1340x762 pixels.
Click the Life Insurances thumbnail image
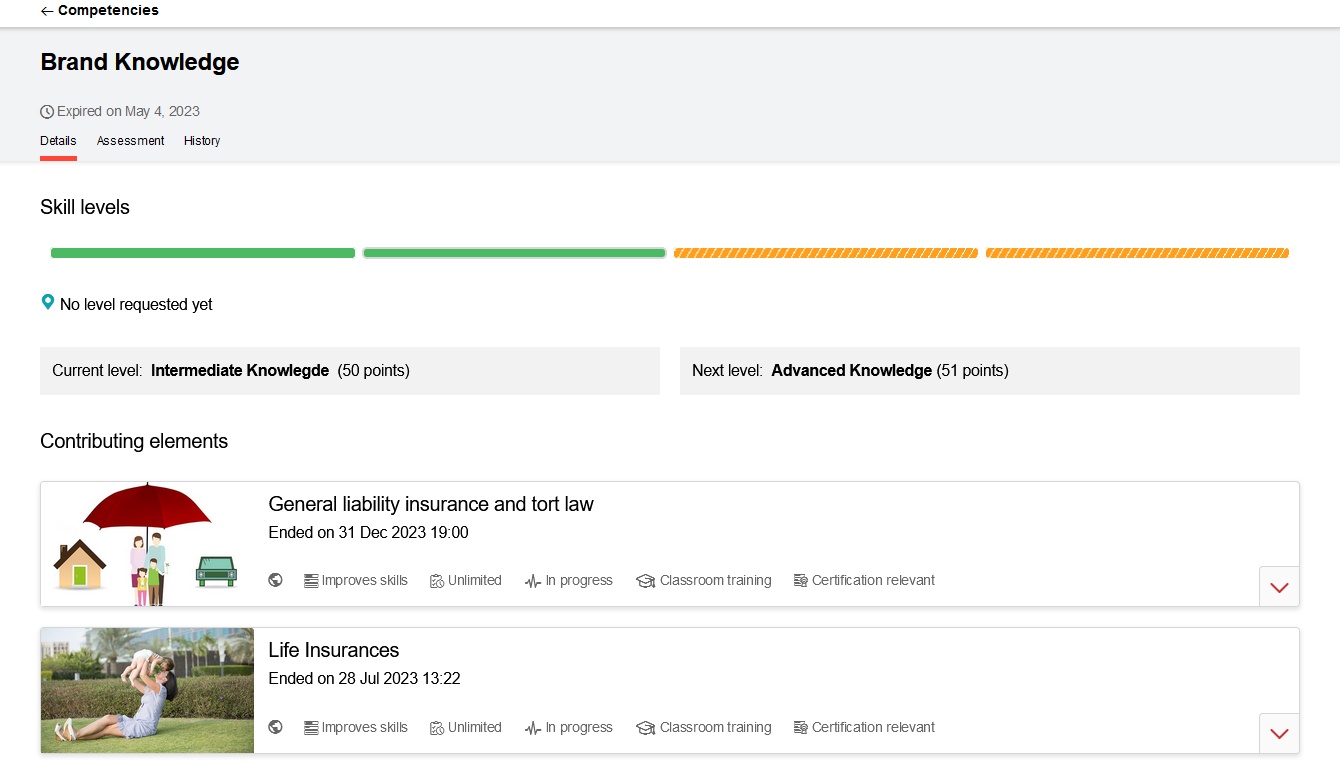click(147, 690)
